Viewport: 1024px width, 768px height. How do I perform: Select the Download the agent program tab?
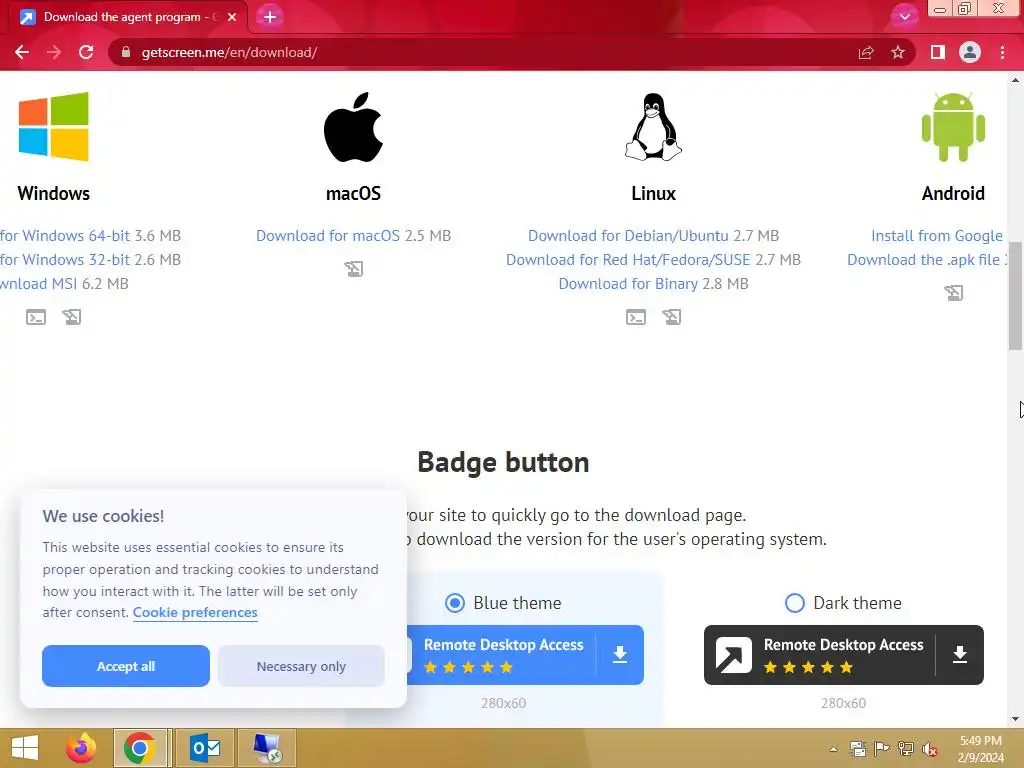pos(128,17)
